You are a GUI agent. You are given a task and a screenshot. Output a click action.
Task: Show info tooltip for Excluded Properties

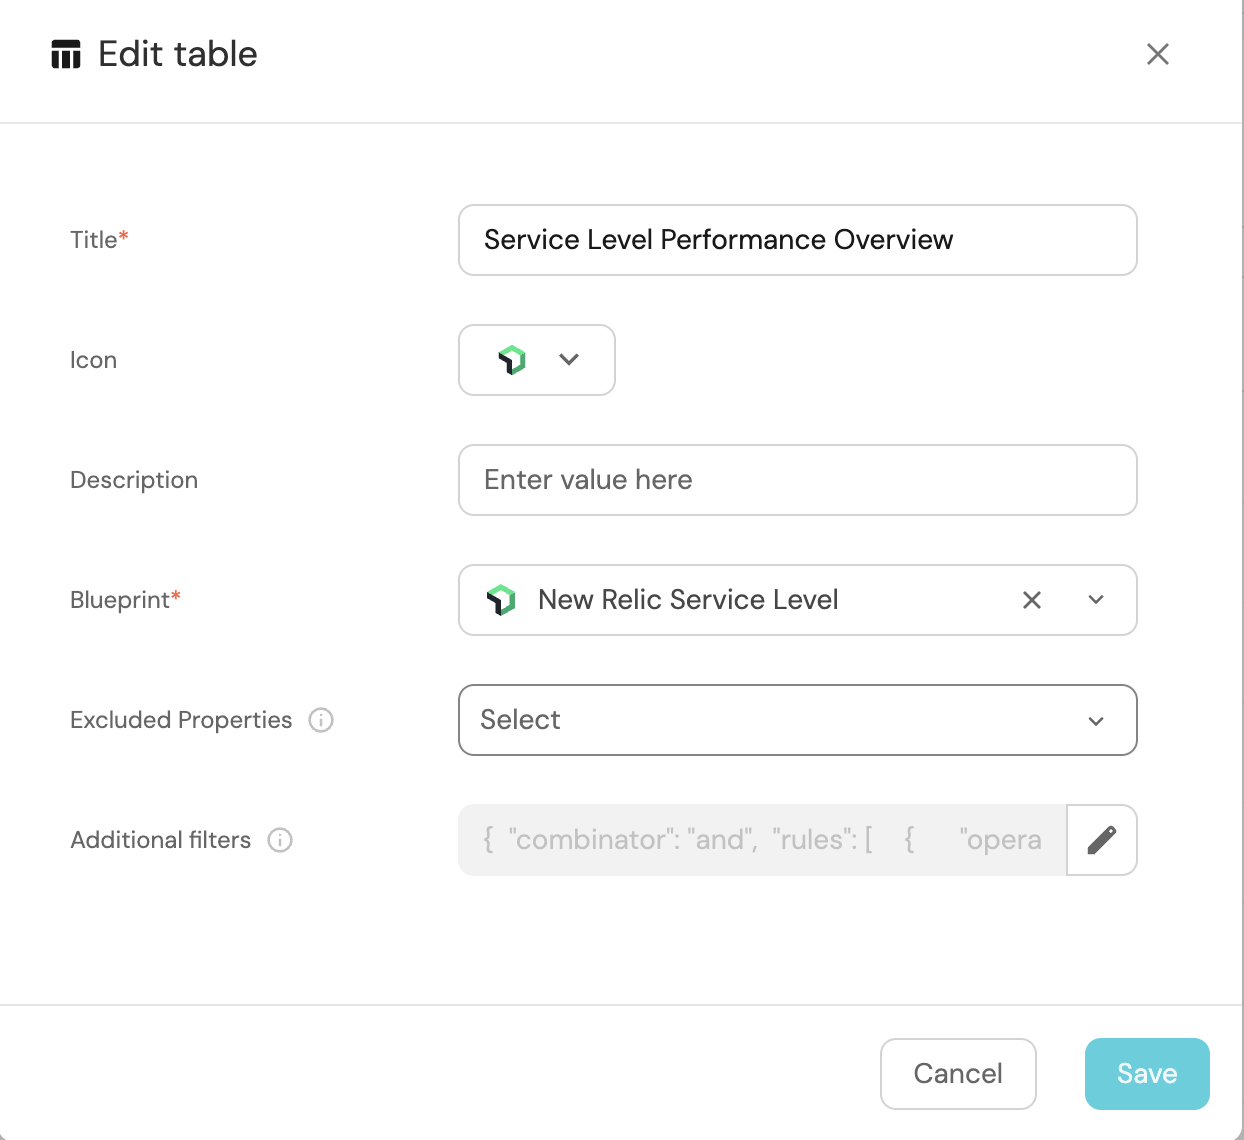pyautogui.click(x=321, y=720)
